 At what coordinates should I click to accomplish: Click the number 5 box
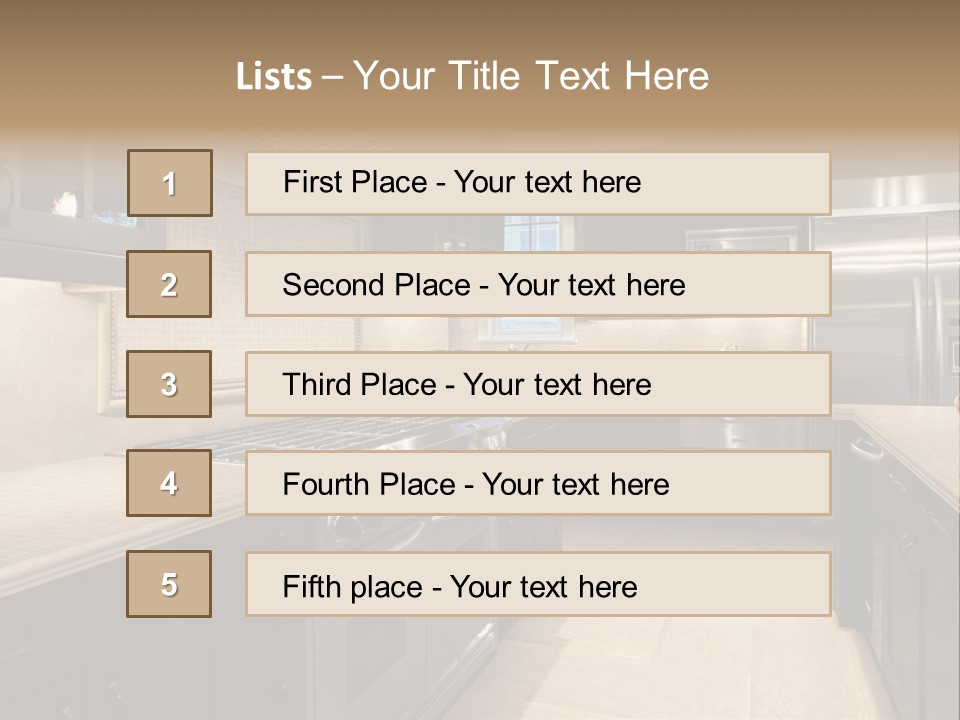click(169, 584)
